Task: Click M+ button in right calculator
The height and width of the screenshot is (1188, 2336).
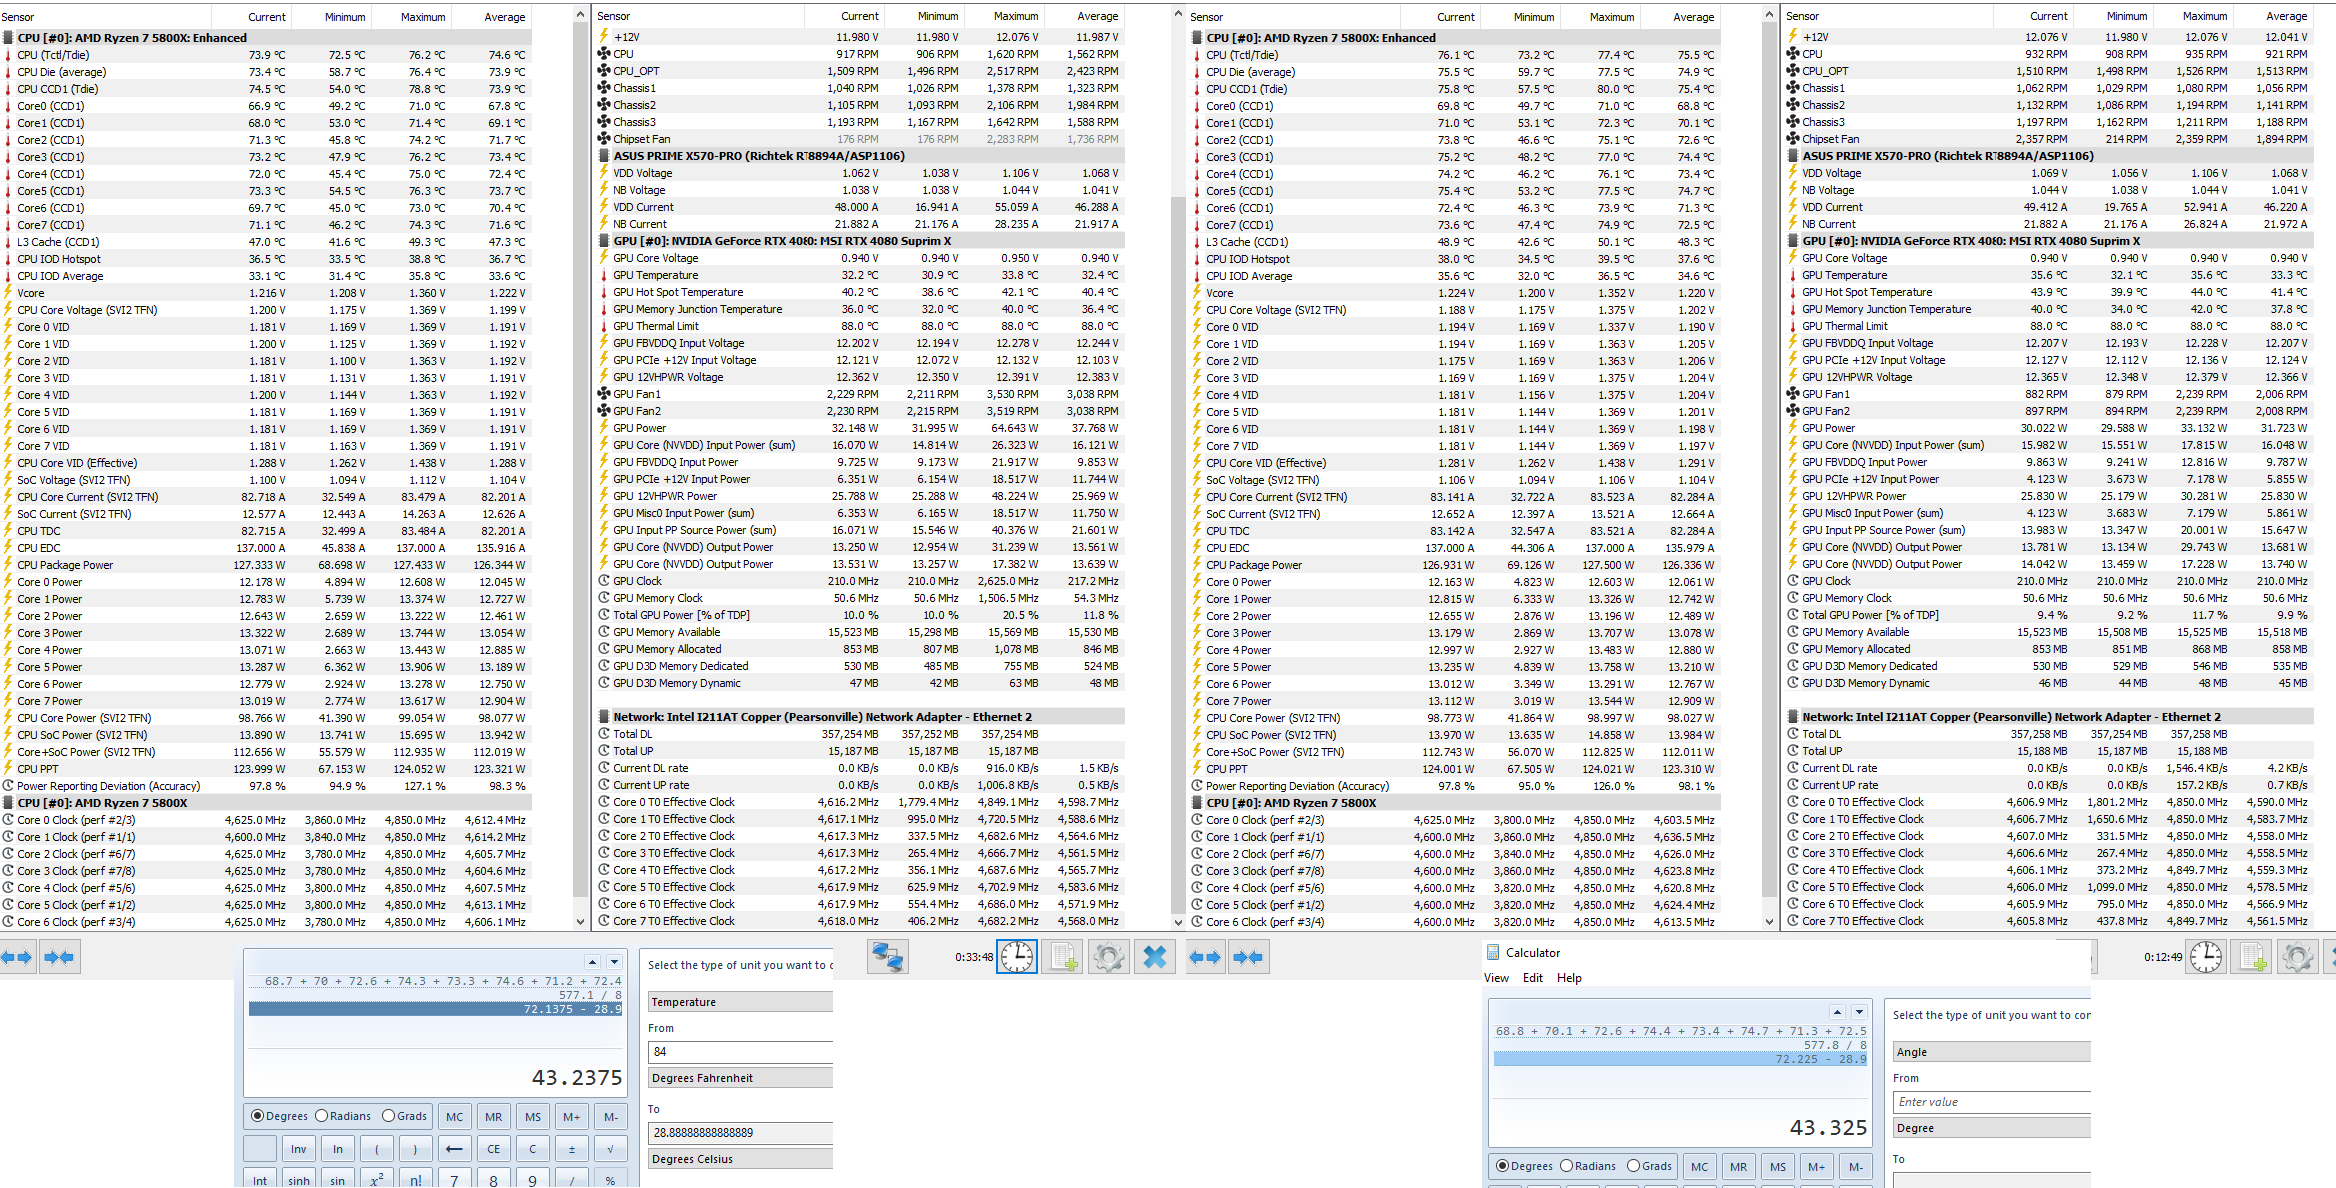Action: (1817, 1167)
